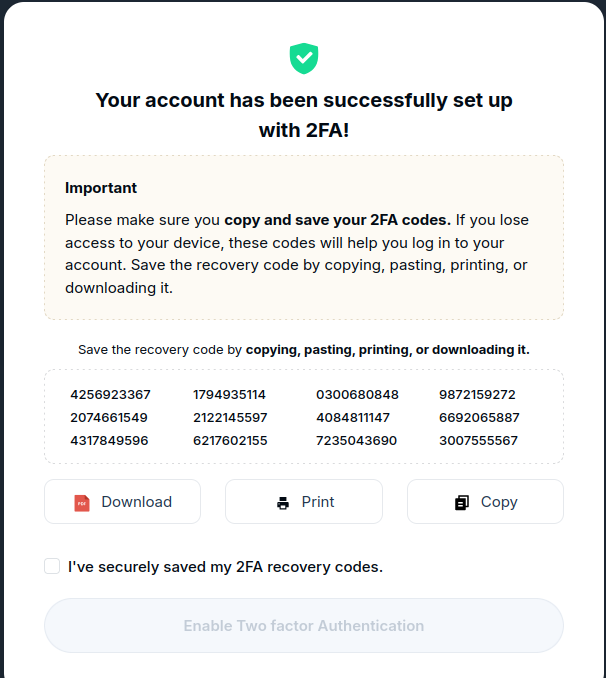Click the Important notice heading
The width and height of the screenshot is (606, 678).
pyautogui.click(x=101, y=188)
